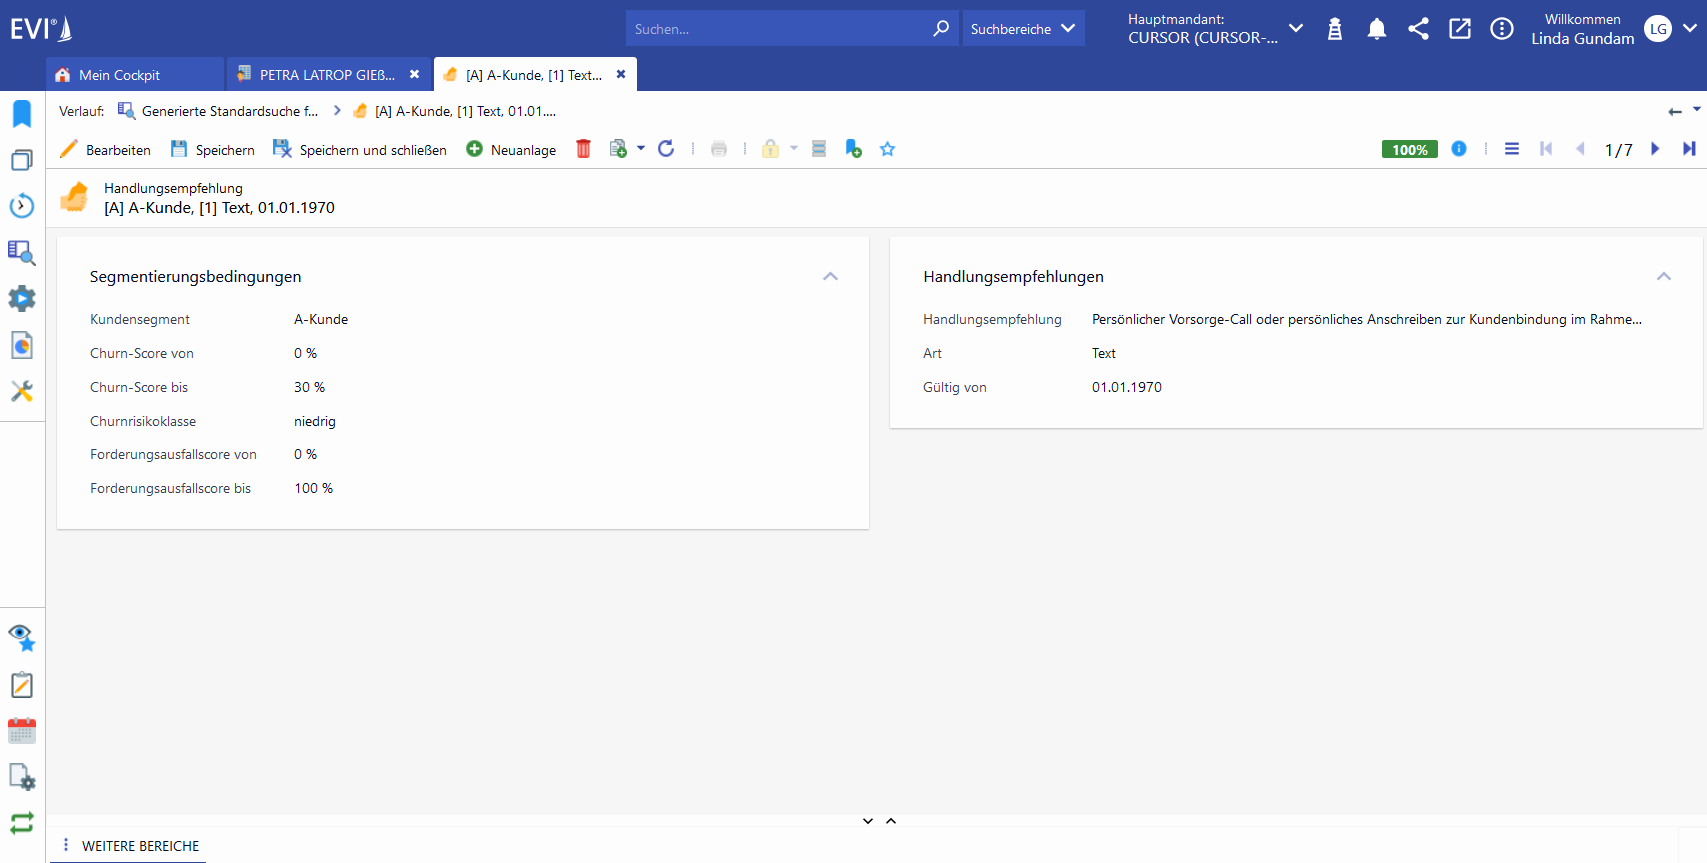Expand the Hauptmandant selector dropdown

1296,28
